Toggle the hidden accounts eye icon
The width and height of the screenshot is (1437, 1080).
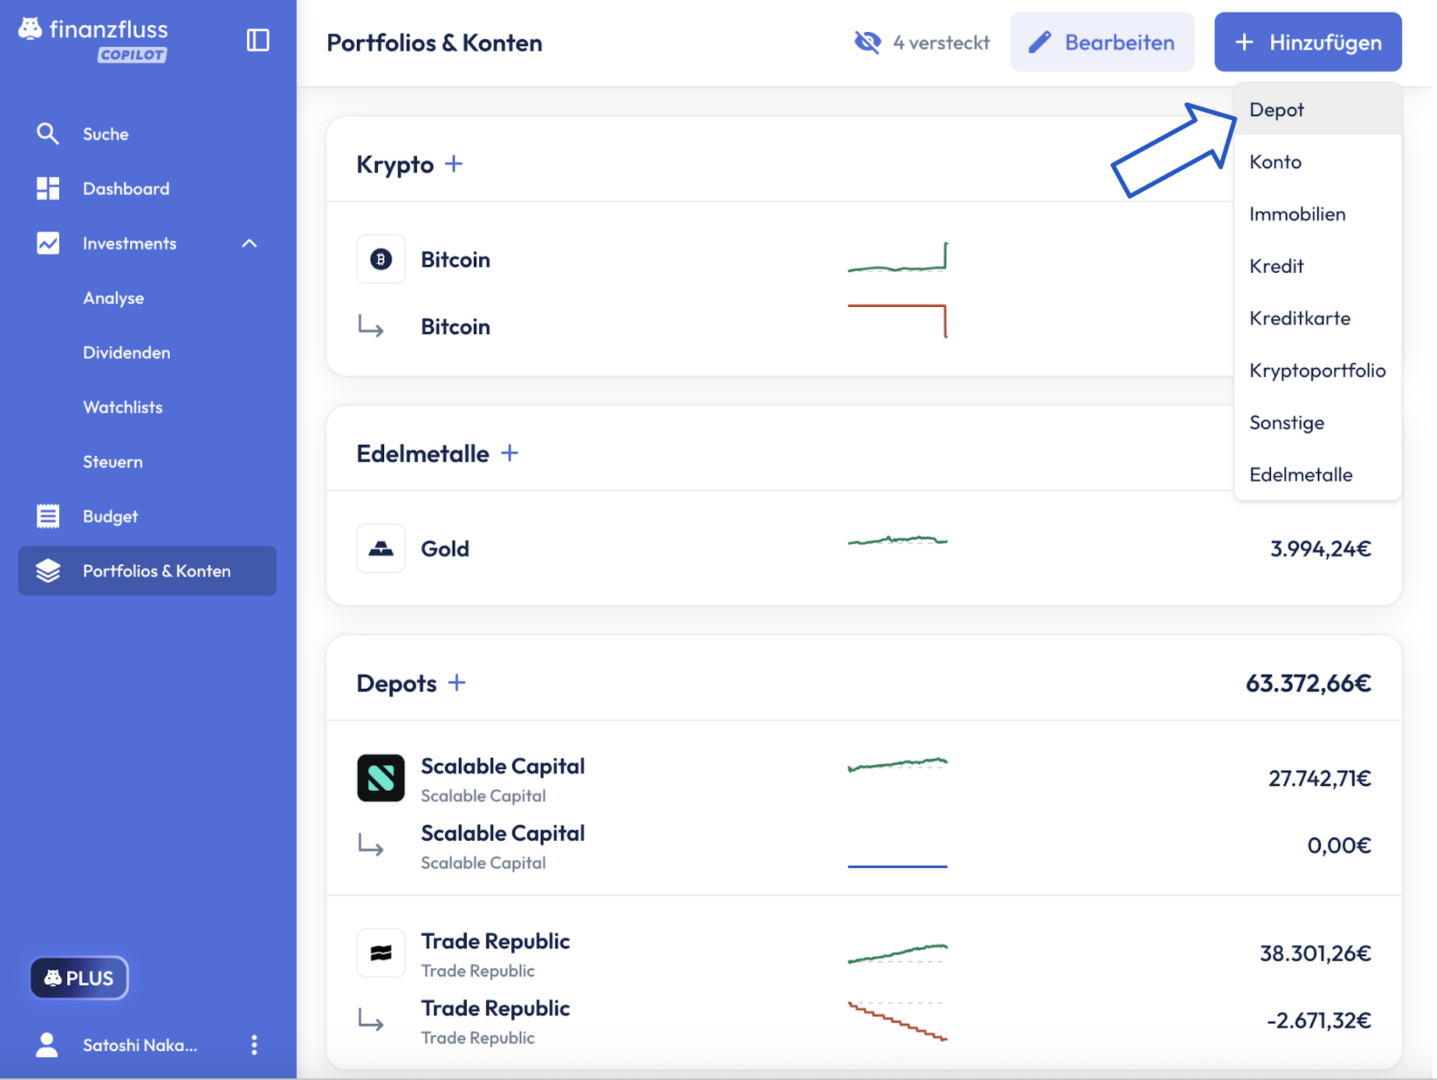867,42
